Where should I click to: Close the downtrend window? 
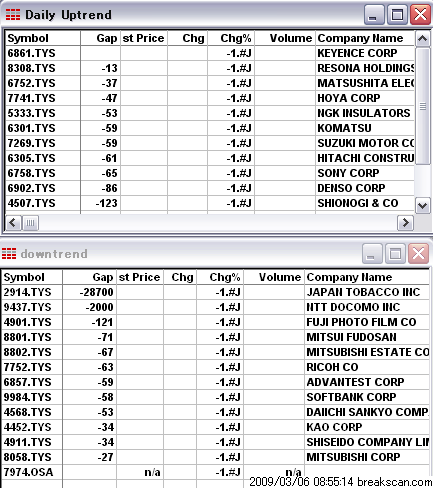[x=418, y=254]
